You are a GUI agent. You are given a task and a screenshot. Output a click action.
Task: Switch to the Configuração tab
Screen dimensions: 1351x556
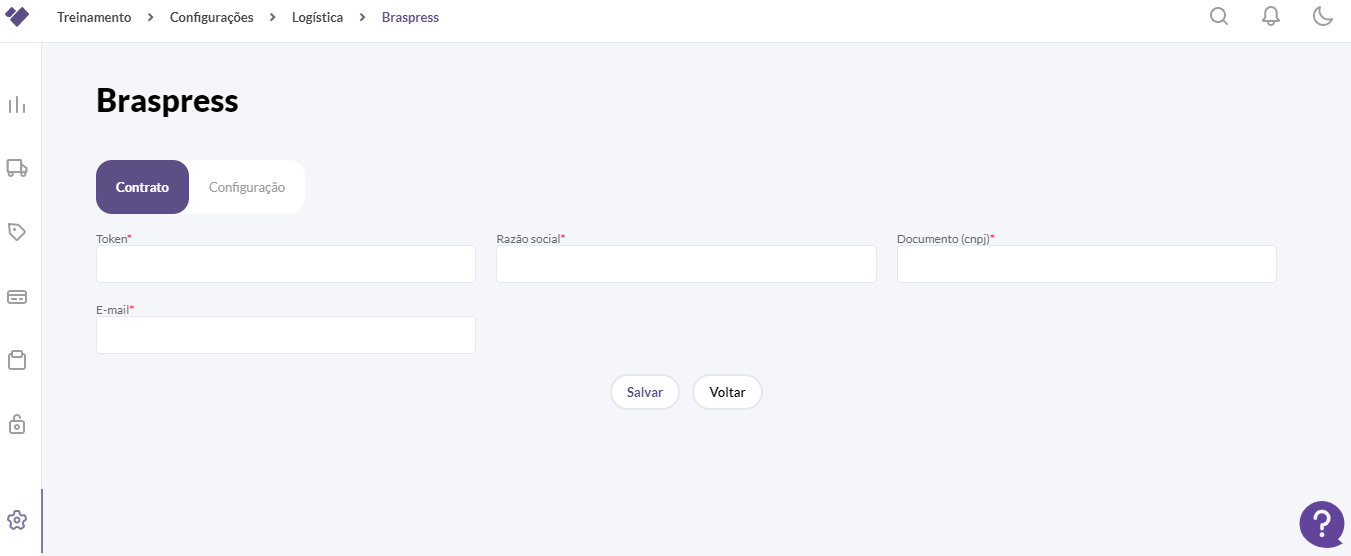pyautogui.click(x=247, y=187)
